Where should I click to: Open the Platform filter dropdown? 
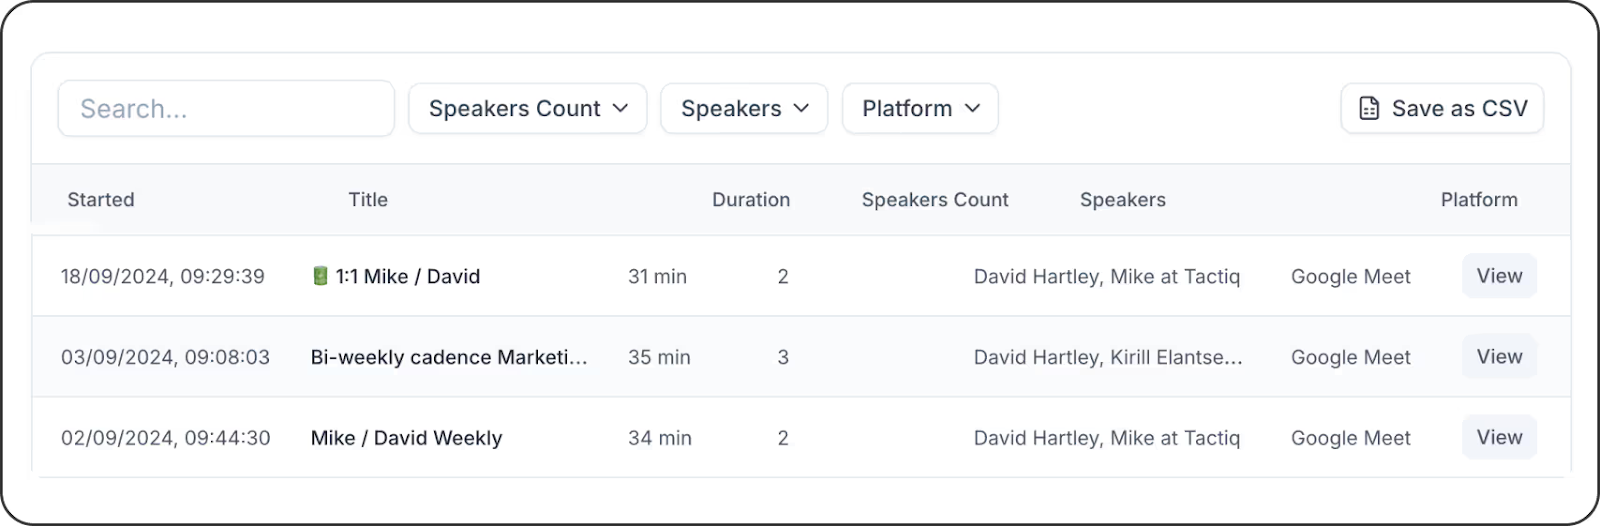click(x=920, y=109)
